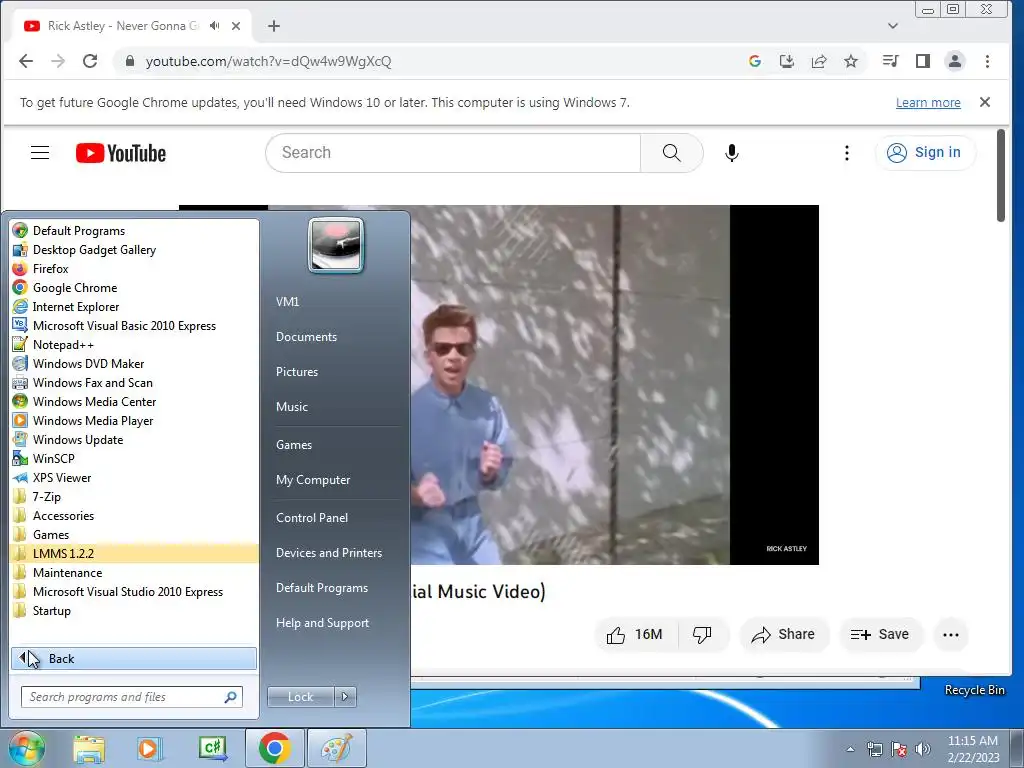Bookmark this tab with the star icon
The width and height of the screenshot is (1024, 768).
pos(850,61)
